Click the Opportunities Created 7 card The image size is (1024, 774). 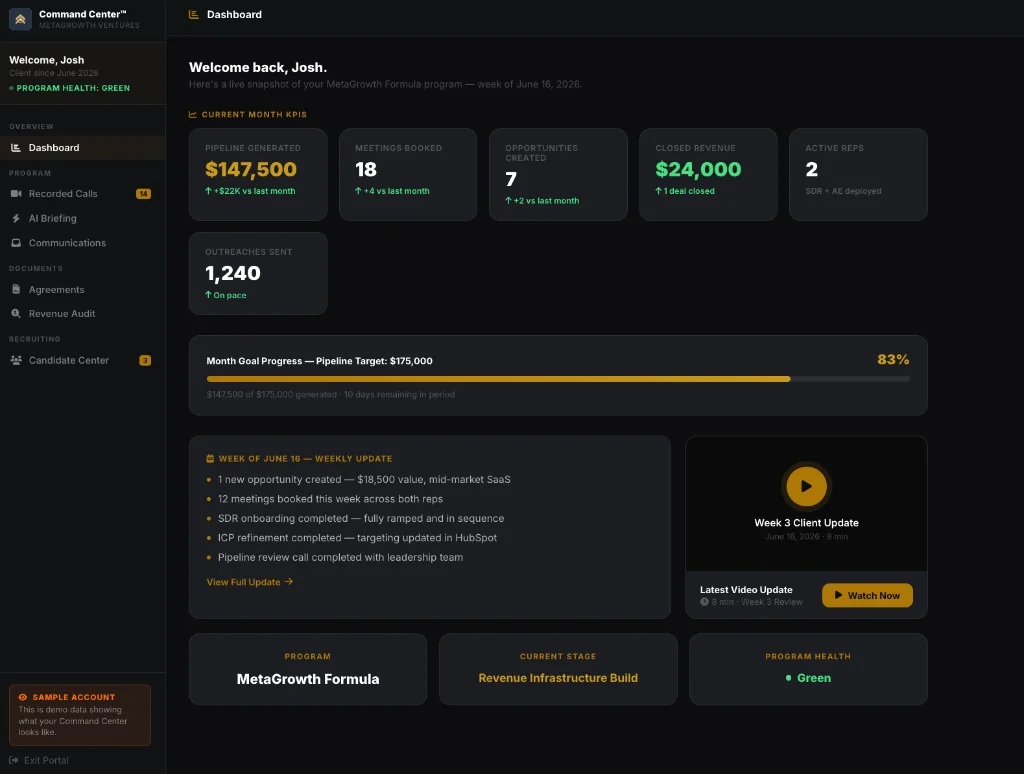558,174
